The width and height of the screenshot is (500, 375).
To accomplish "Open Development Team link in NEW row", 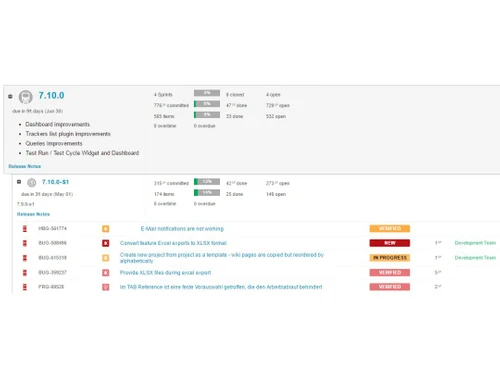I will (475, 243).
